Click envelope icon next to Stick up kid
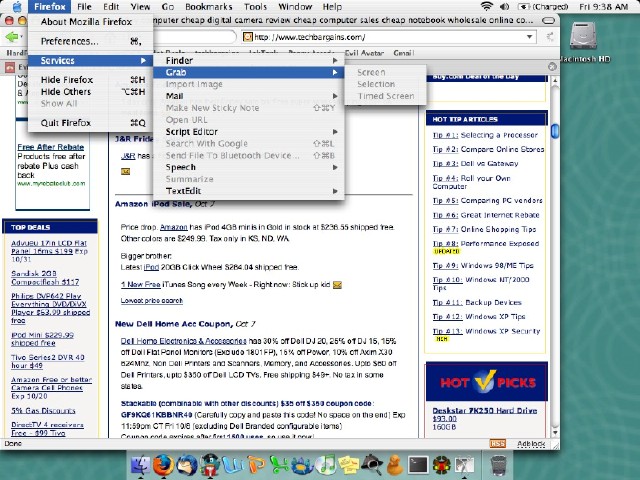Image resolution: width=640 pixels, height=480 pixels. click(x=337, y=284)
